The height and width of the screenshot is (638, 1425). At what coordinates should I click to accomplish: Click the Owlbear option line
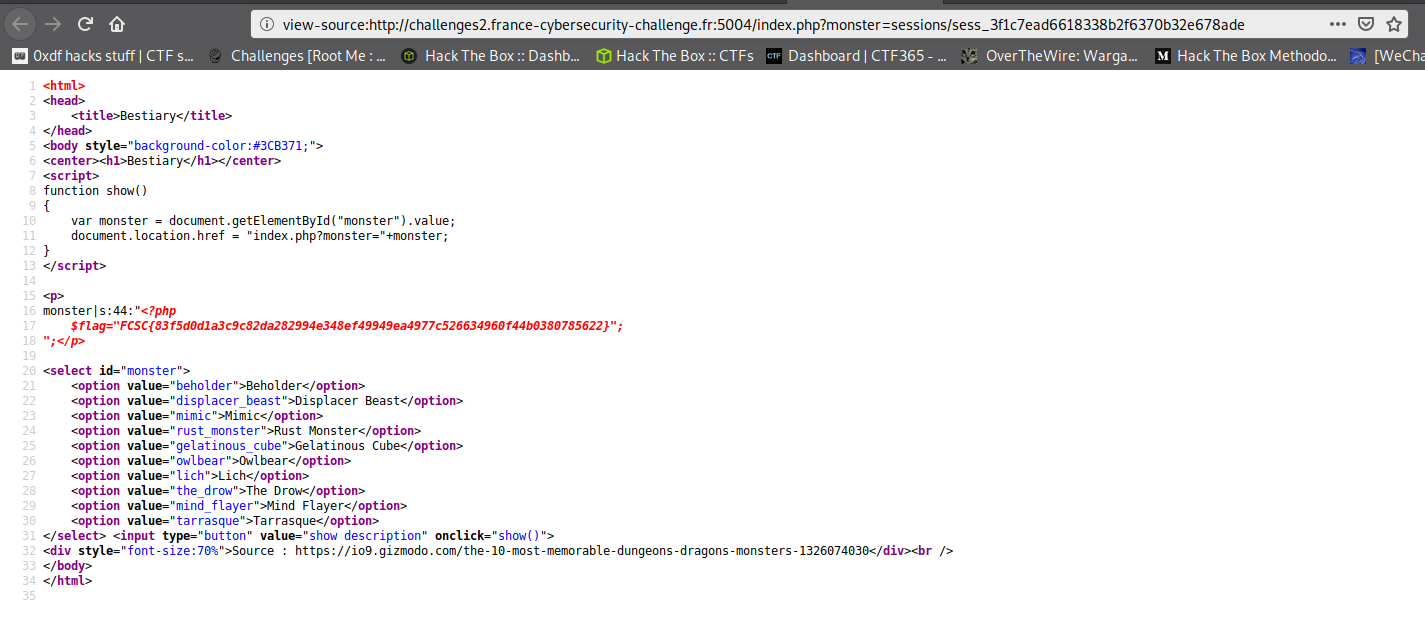(211, 461)
